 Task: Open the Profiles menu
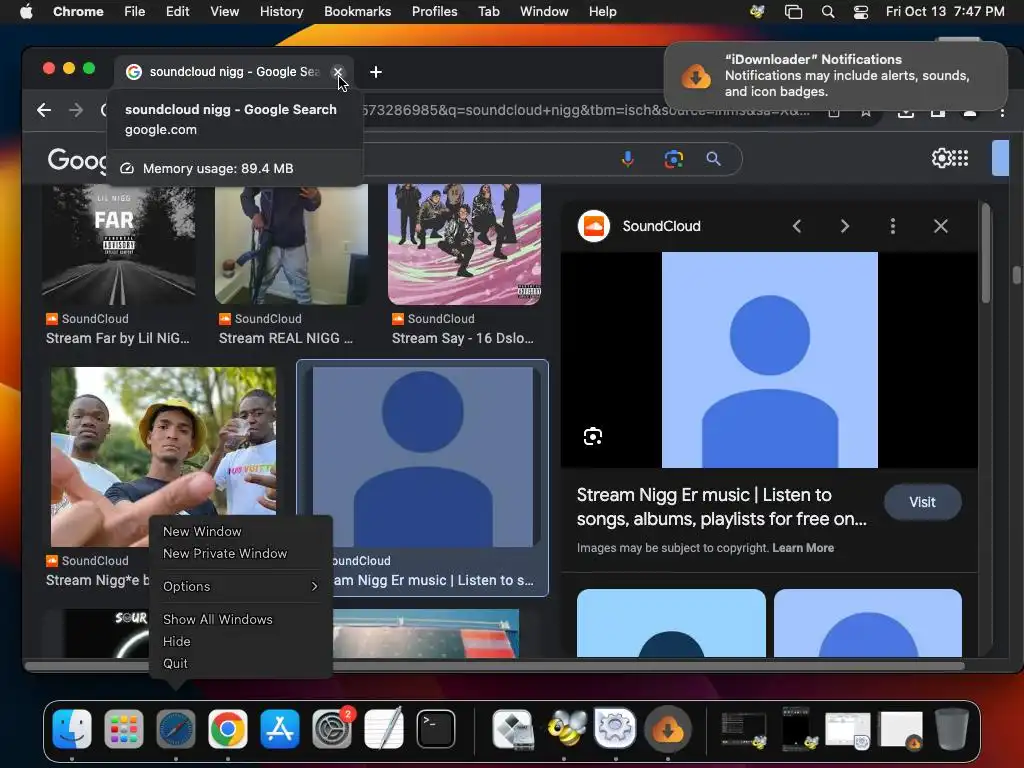434,12
